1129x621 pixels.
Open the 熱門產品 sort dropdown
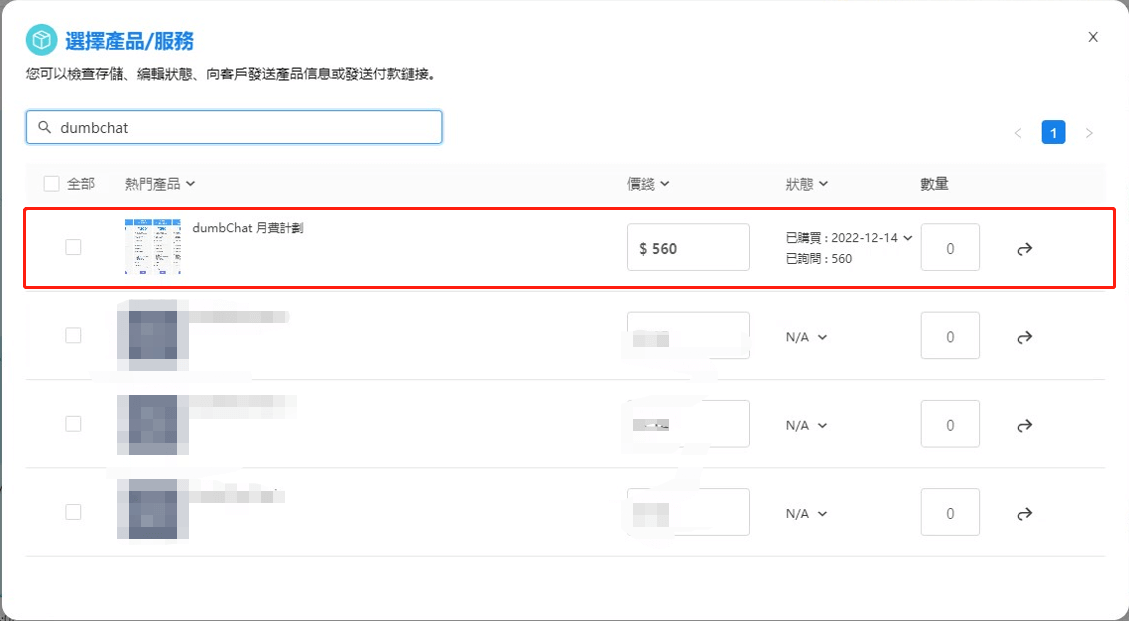pos(160,184)
